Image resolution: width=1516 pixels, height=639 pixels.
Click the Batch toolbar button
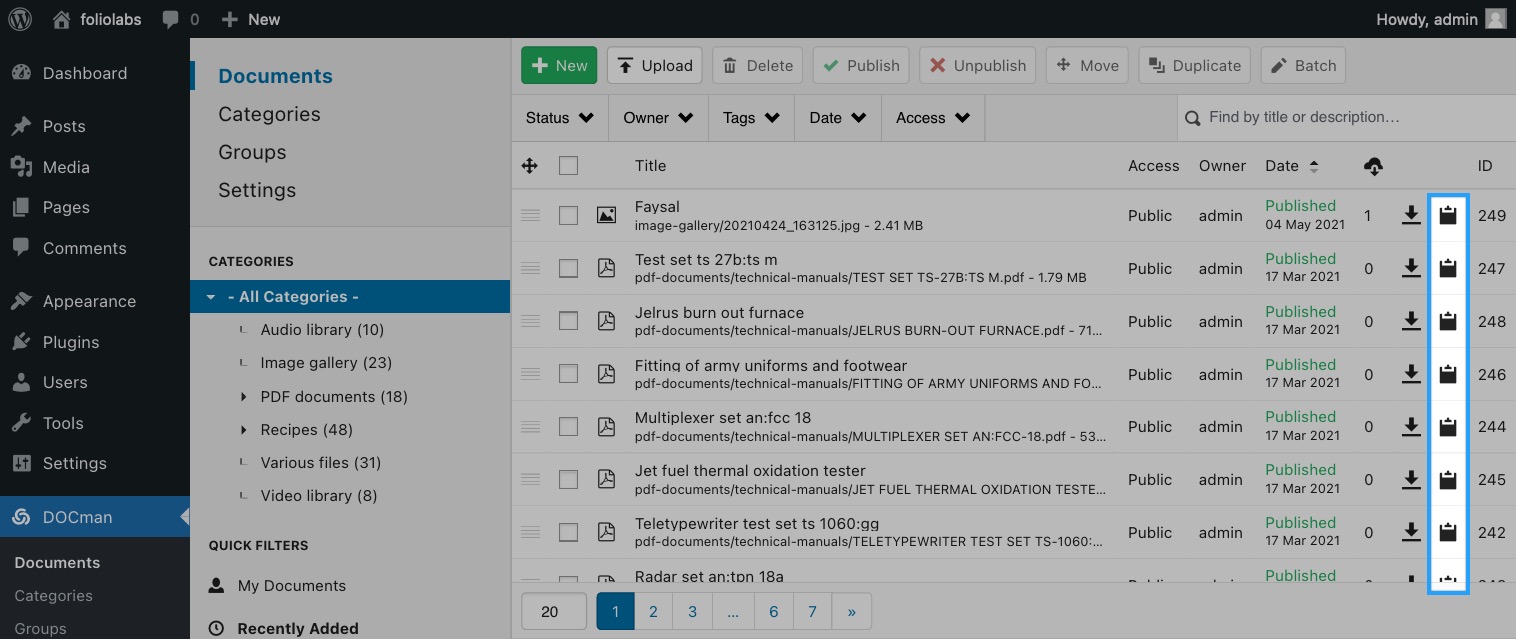coord(1303,65)
